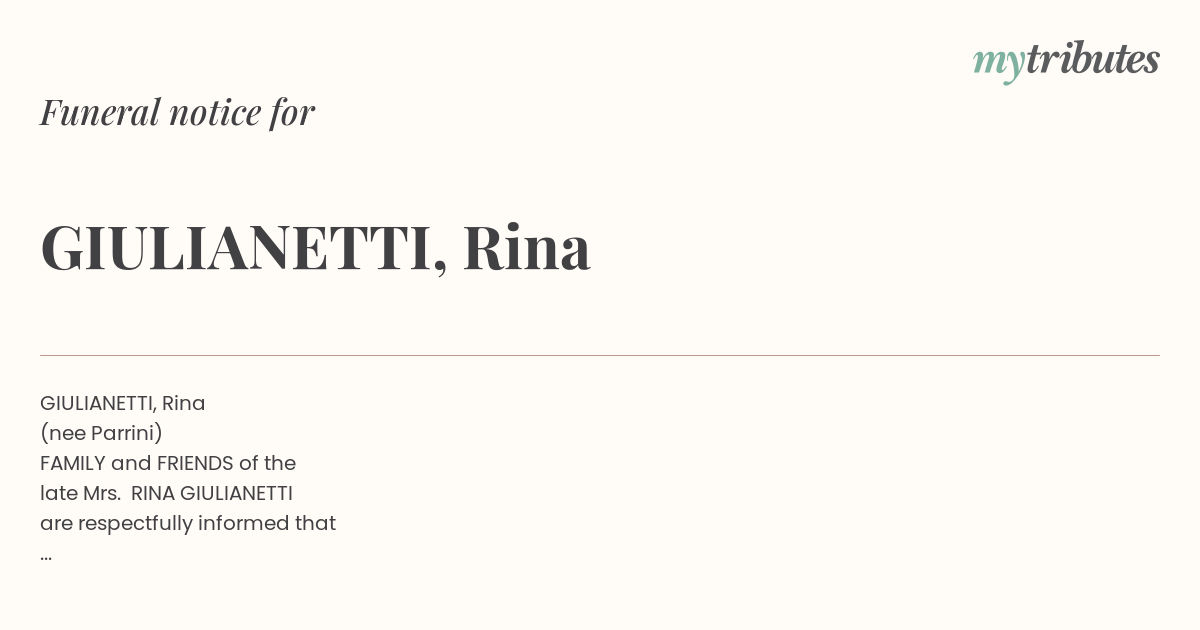Image resolution: width=1200 pixels, height=630 pixels.
Task: Click the "(nee Parrini)" line
Action: point(101,434)
